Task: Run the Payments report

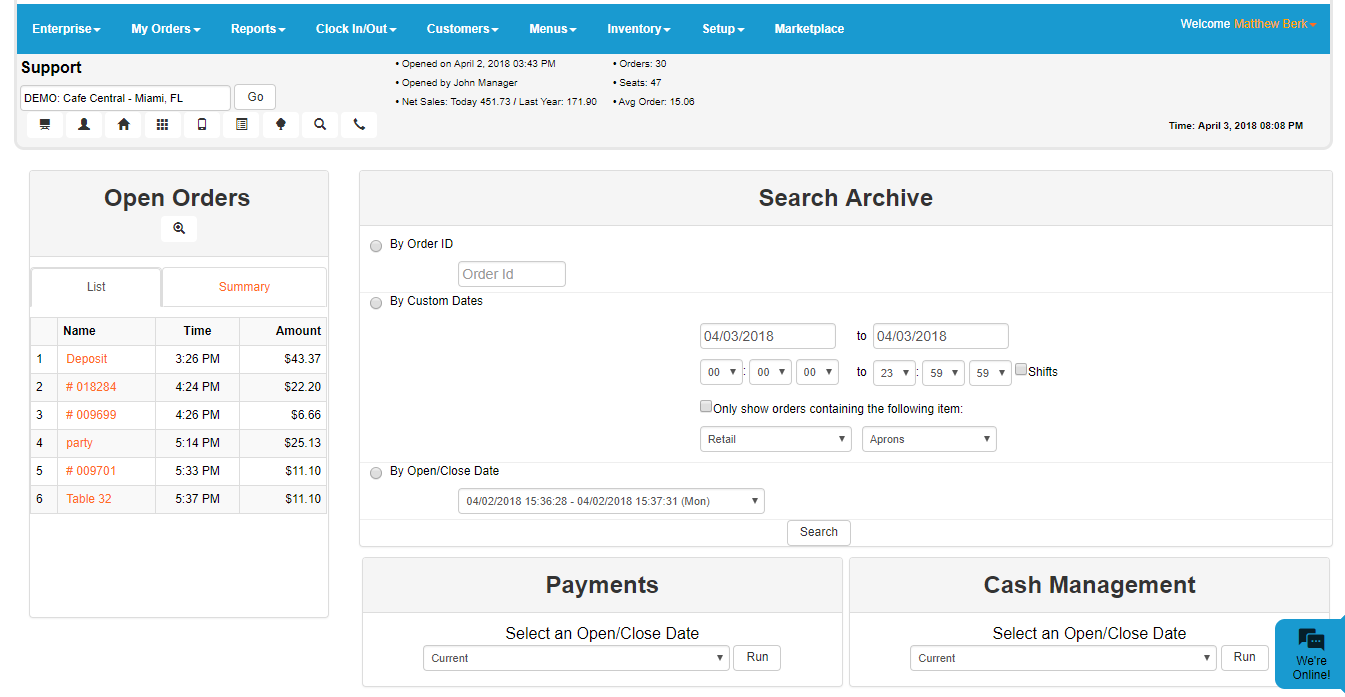Action: click(x=757, y=657)
